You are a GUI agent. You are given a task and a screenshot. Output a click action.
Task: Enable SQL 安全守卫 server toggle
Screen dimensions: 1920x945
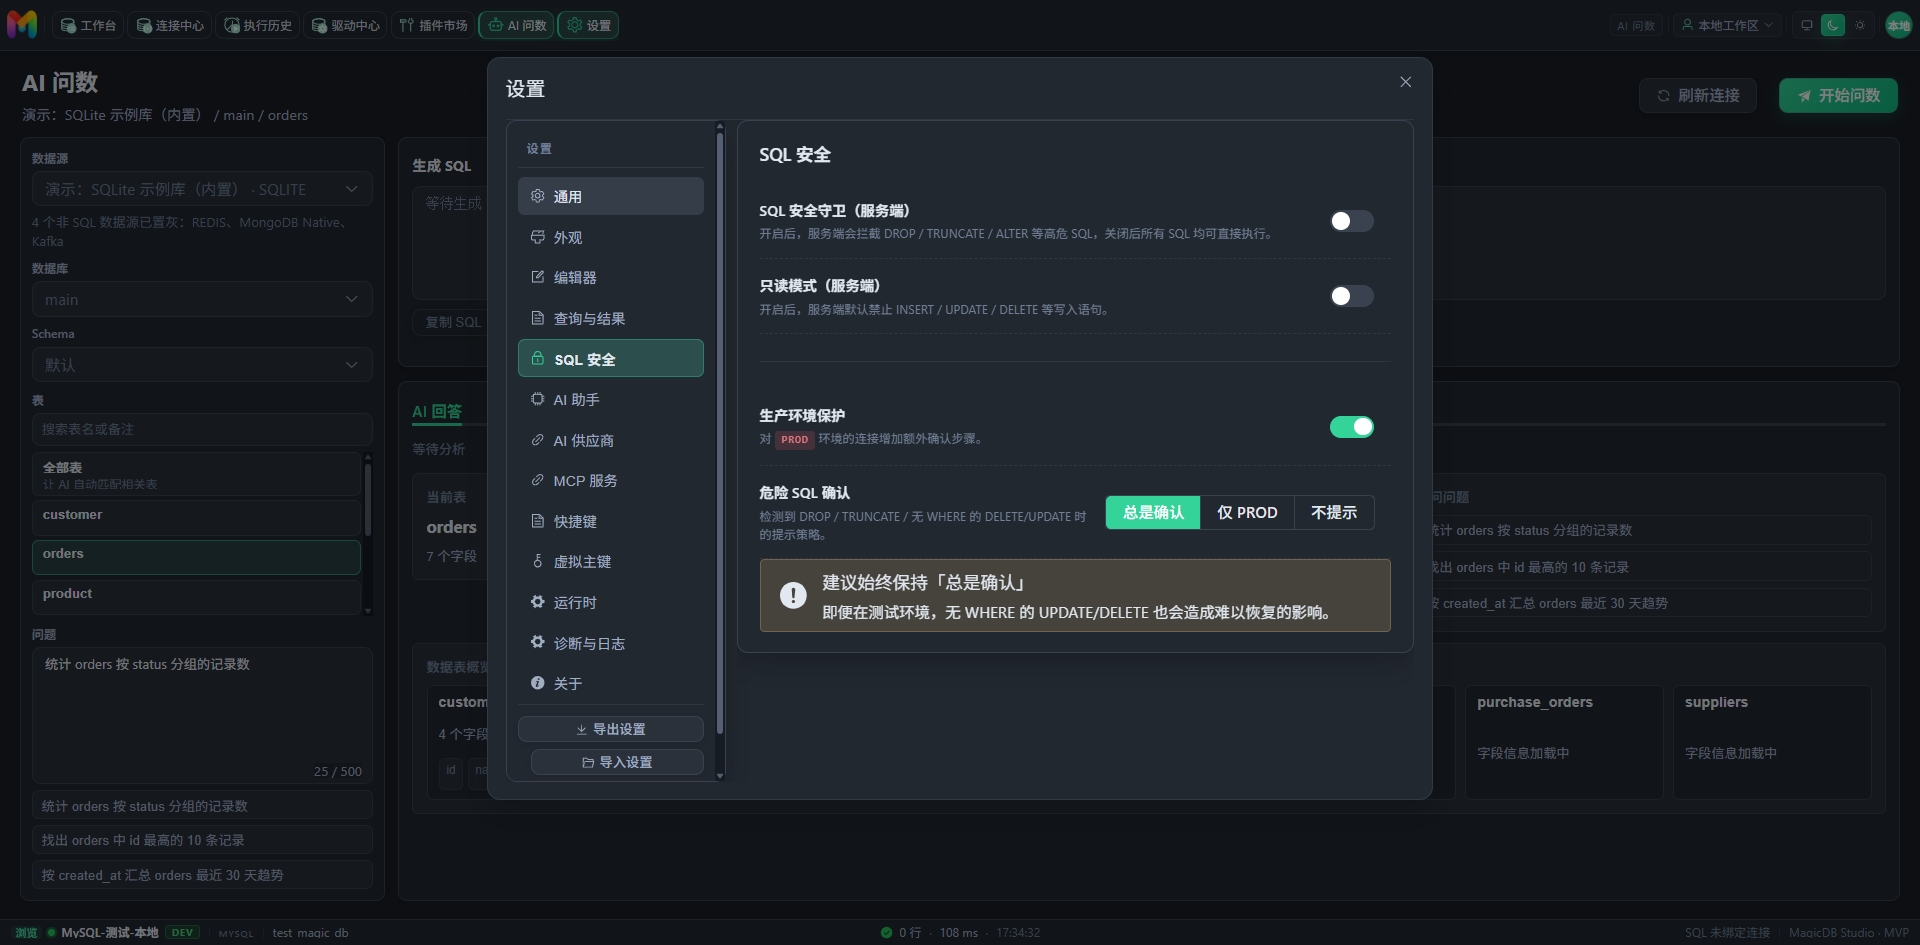(1351, 221)
